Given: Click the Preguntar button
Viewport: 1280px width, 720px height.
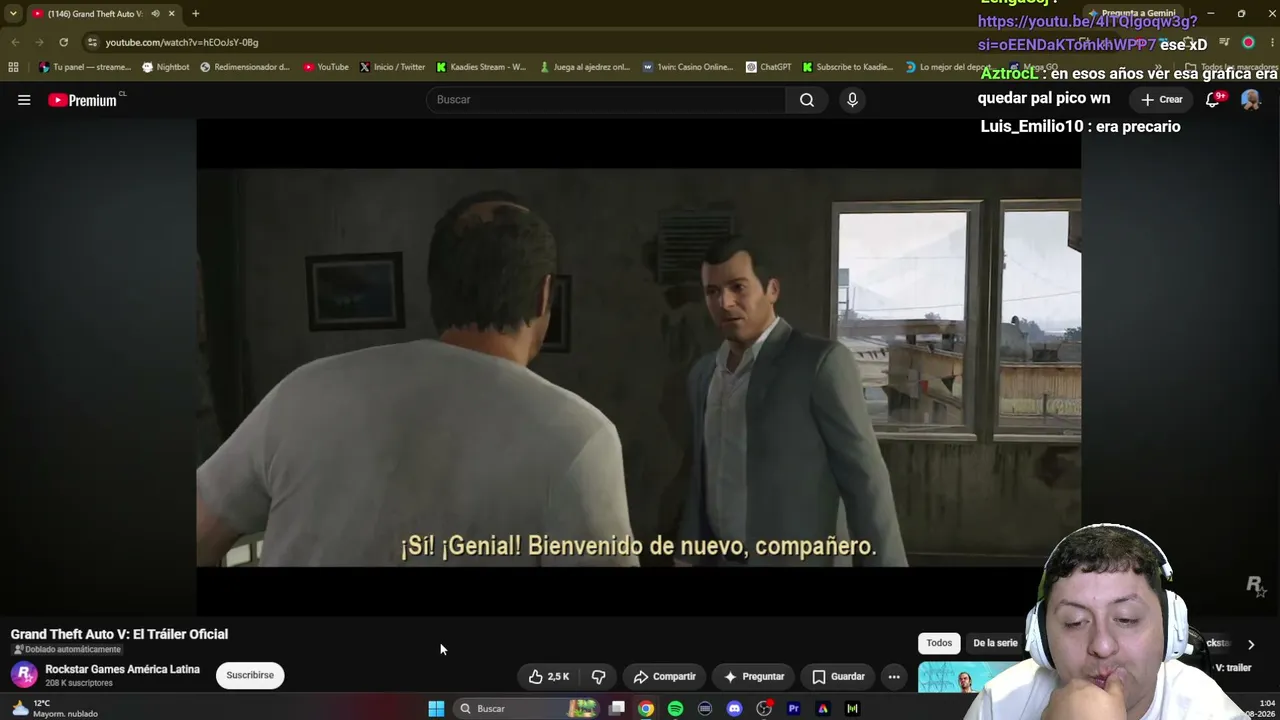Looking at the screenshot, I should pyautogui.click(x=754, y=677).
